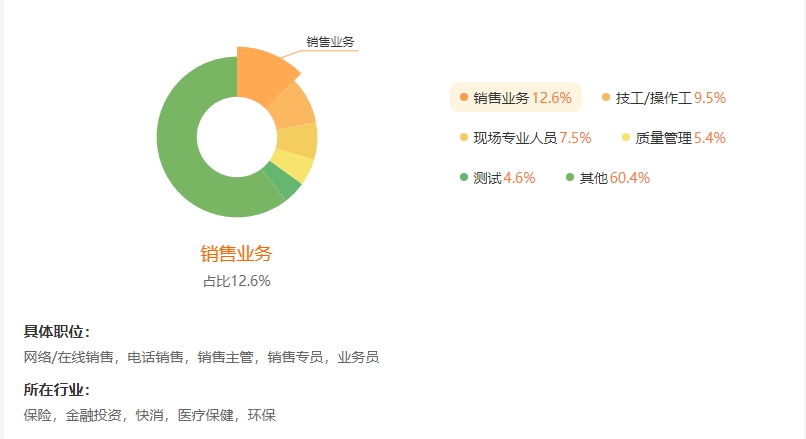806x439 pixels.
Task: Select the 测试 4.6% legend entry
Action: coord(498,177)
